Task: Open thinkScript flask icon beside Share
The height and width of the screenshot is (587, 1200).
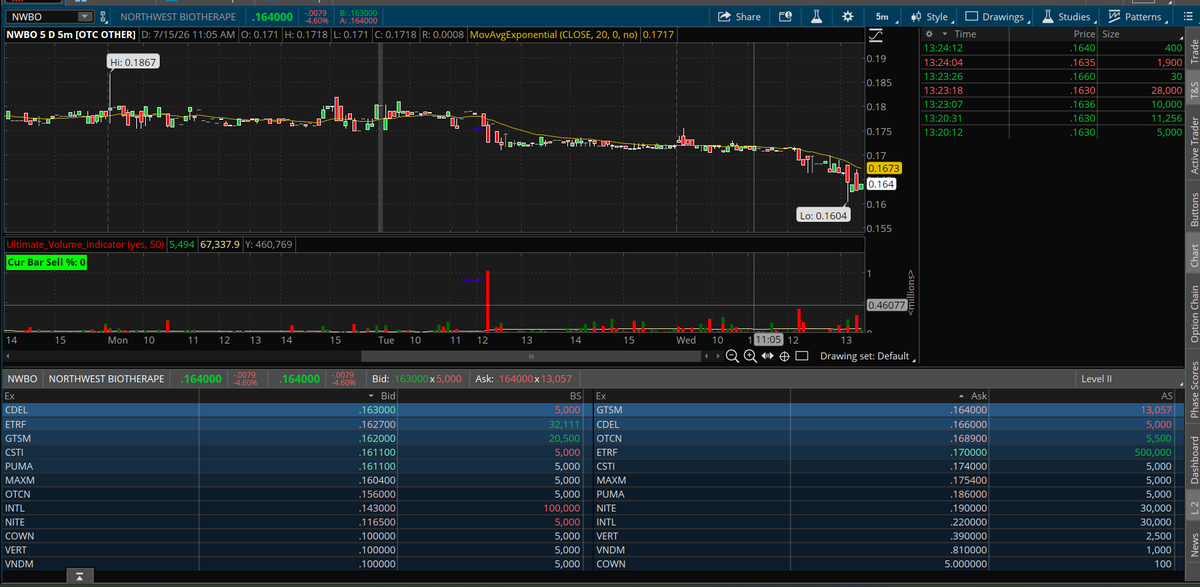Action: point(816,17)
